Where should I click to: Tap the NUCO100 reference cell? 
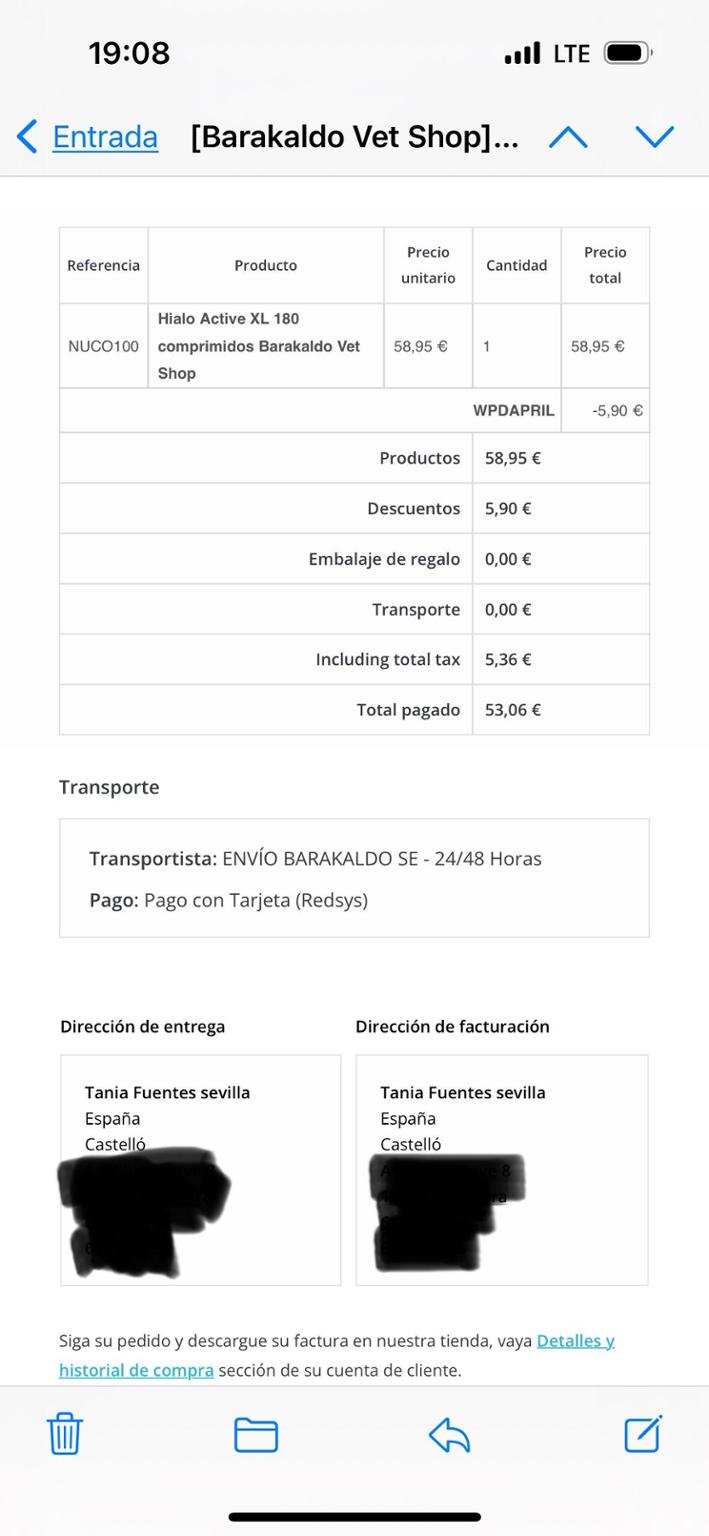103,346
